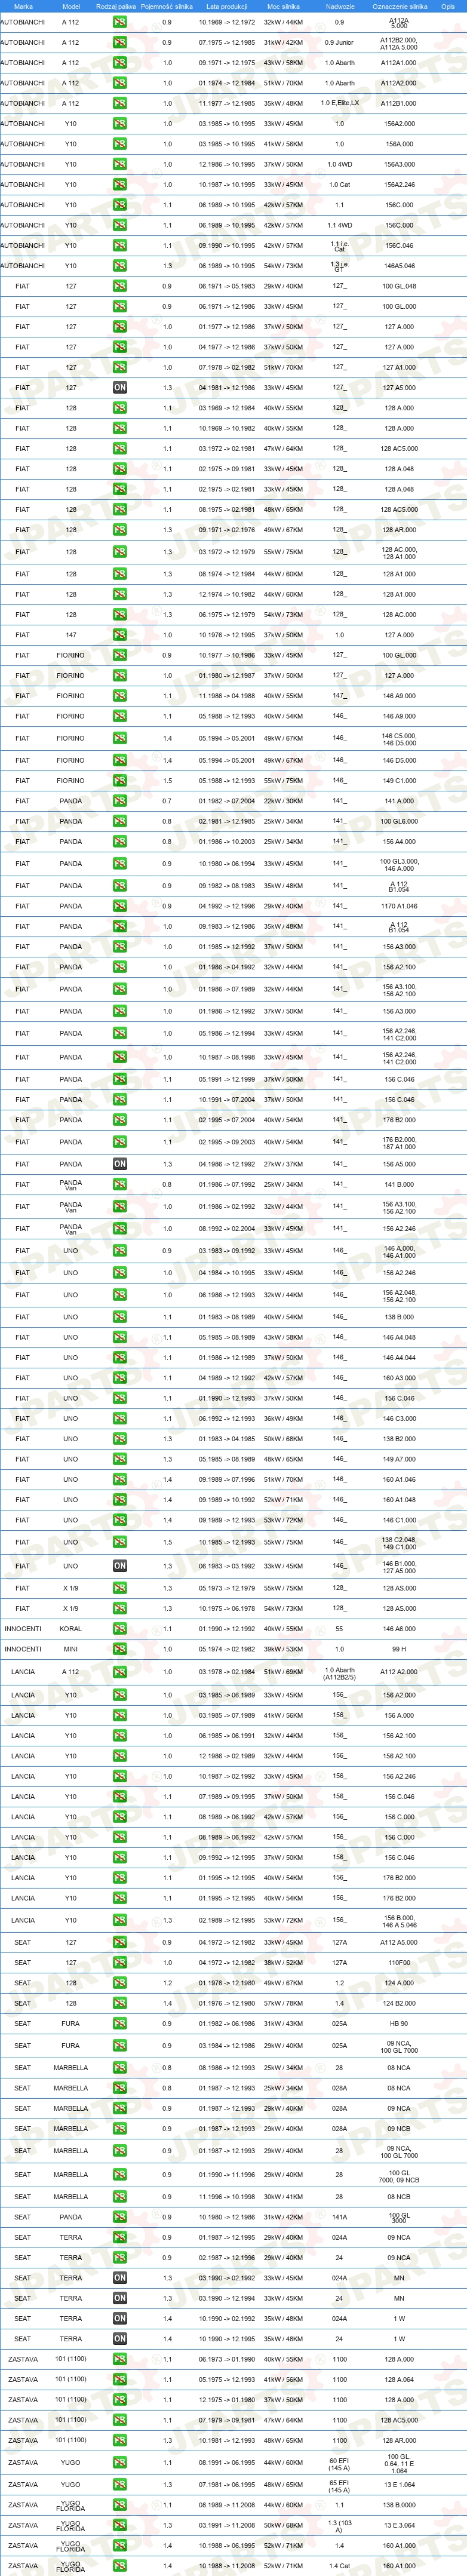The image size is (467, 2576).
Task: Click the Moc silnika column header
Action: click(284, 6)
